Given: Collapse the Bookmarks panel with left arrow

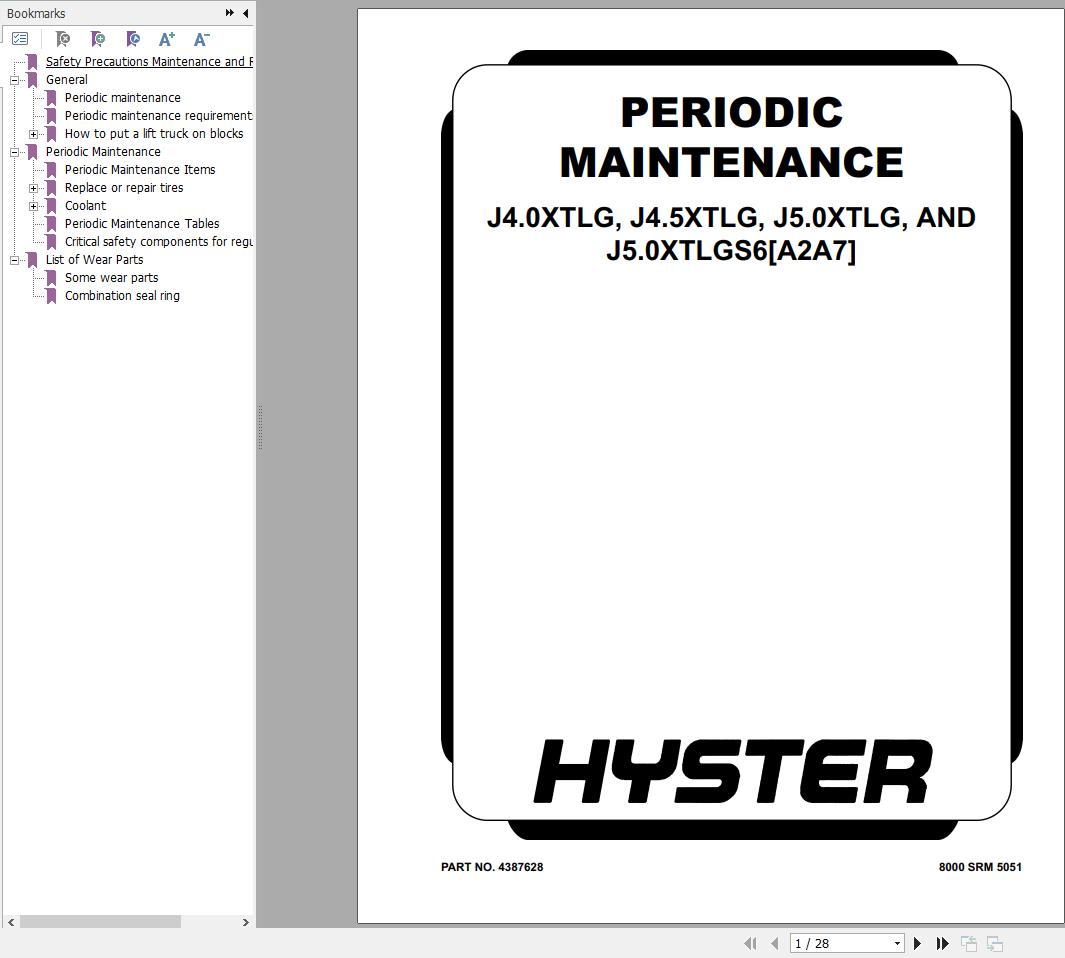Looking at the screenshot, I should point(245,13).
